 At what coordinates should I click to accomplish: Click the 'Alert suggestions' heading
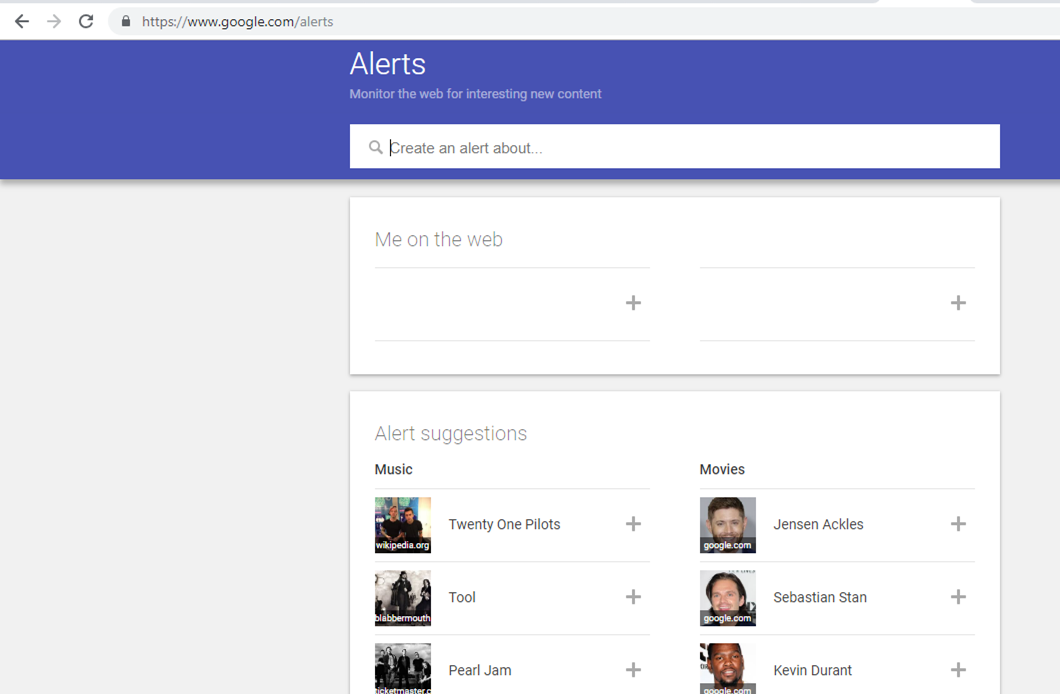click(x=451, y=433)
